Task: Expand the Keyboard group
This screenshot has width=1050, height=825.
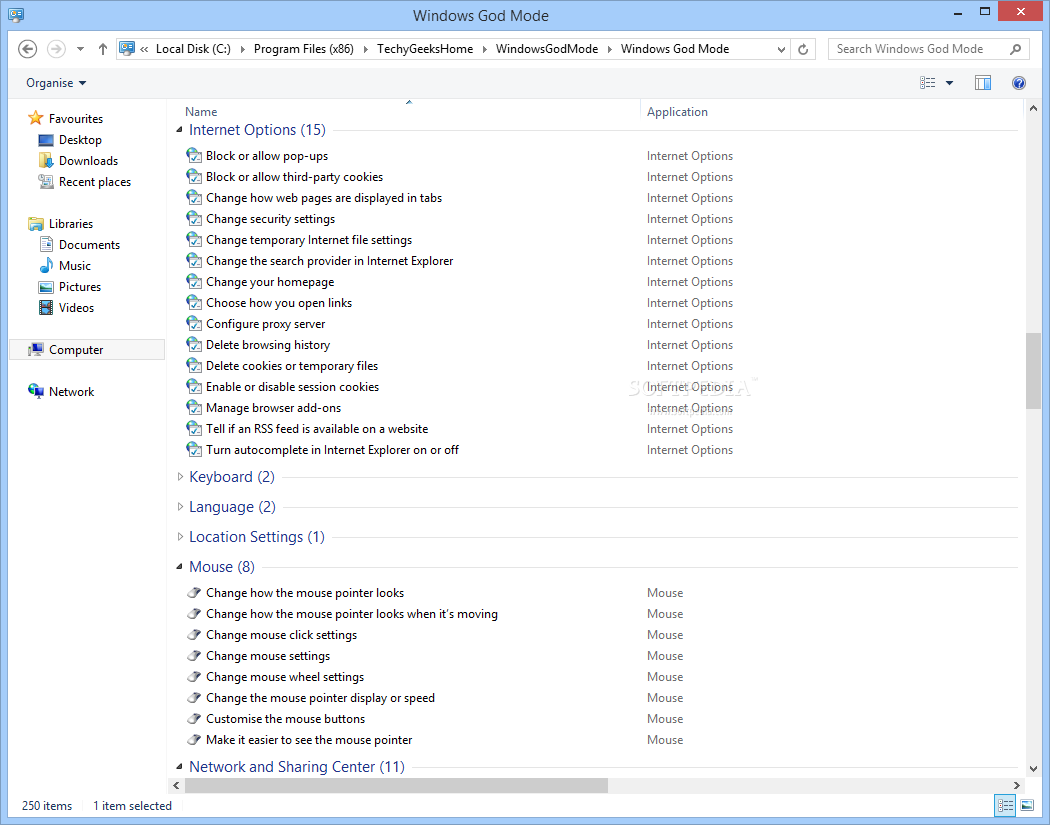Action: point(179,477)
